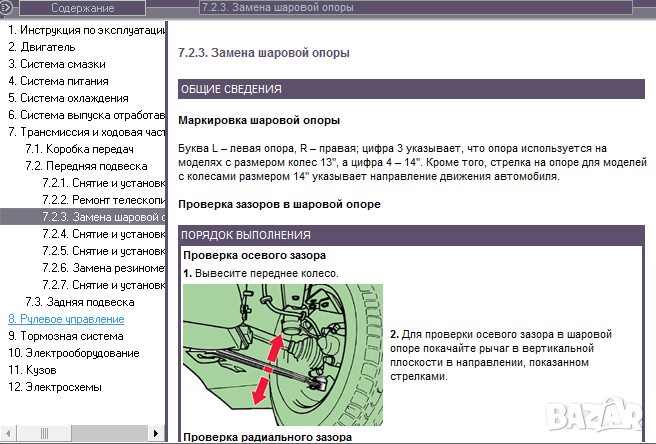Expand section 7.3. Задняя подвеска
This screenshot has height=444, width=656.
point(80,301)
